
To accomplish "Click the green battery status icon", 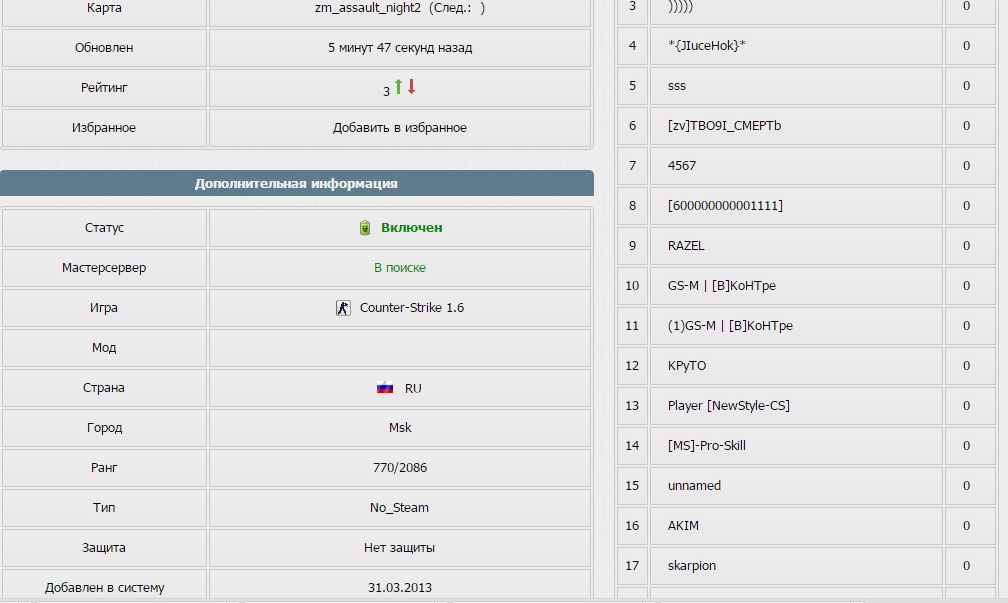I will tap(364, 228).
